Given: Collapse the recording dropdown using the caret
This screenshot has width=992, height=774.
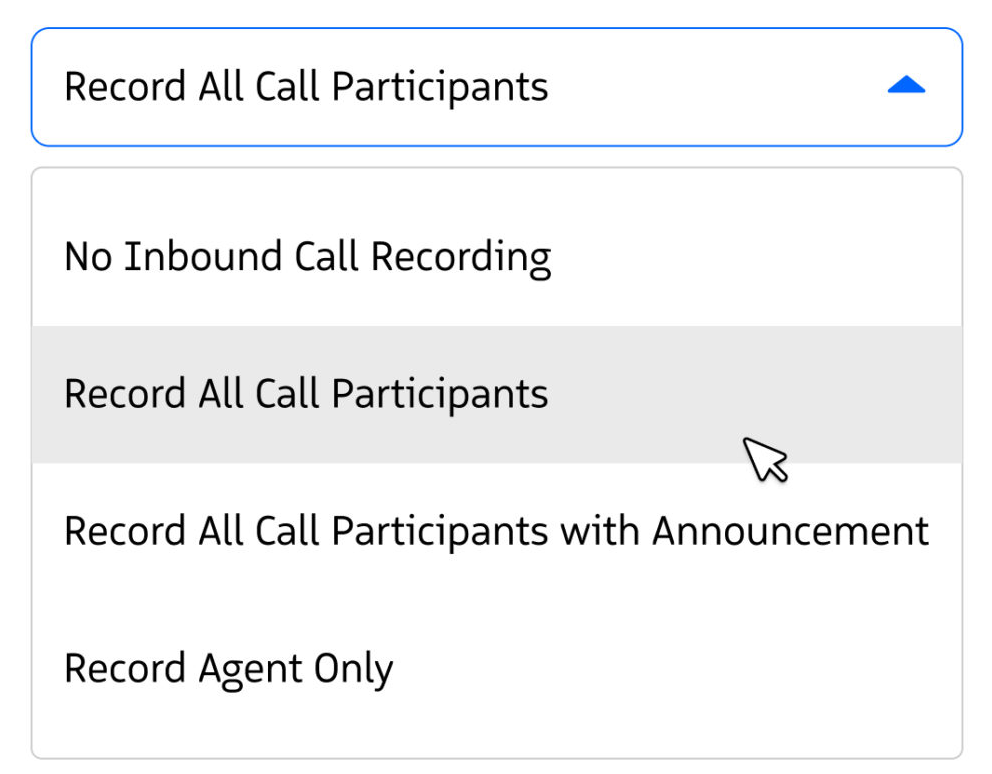Looking at the screenshot, I should [x=906, y=87].
